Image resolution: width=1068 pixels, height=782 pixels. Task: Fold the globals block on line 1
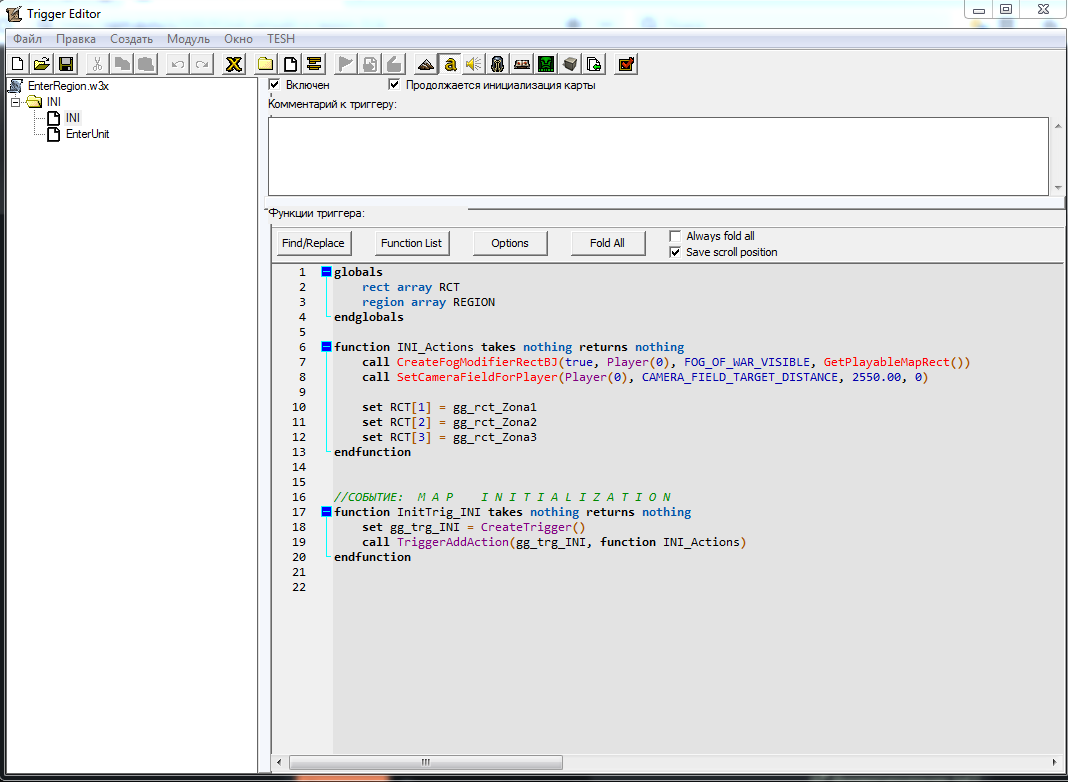[326, 272]
